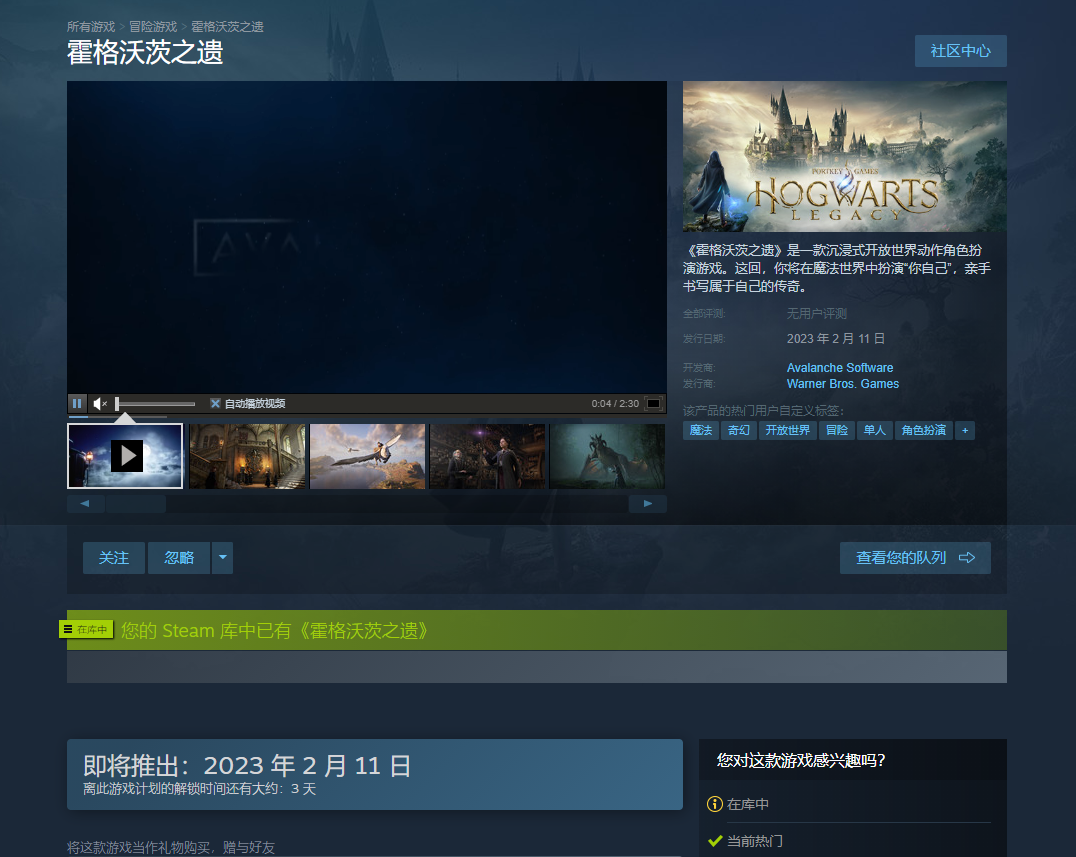Screen dimensions: 1076x857
Task: Select the 冒险 tag
Action: click(837, 430)
